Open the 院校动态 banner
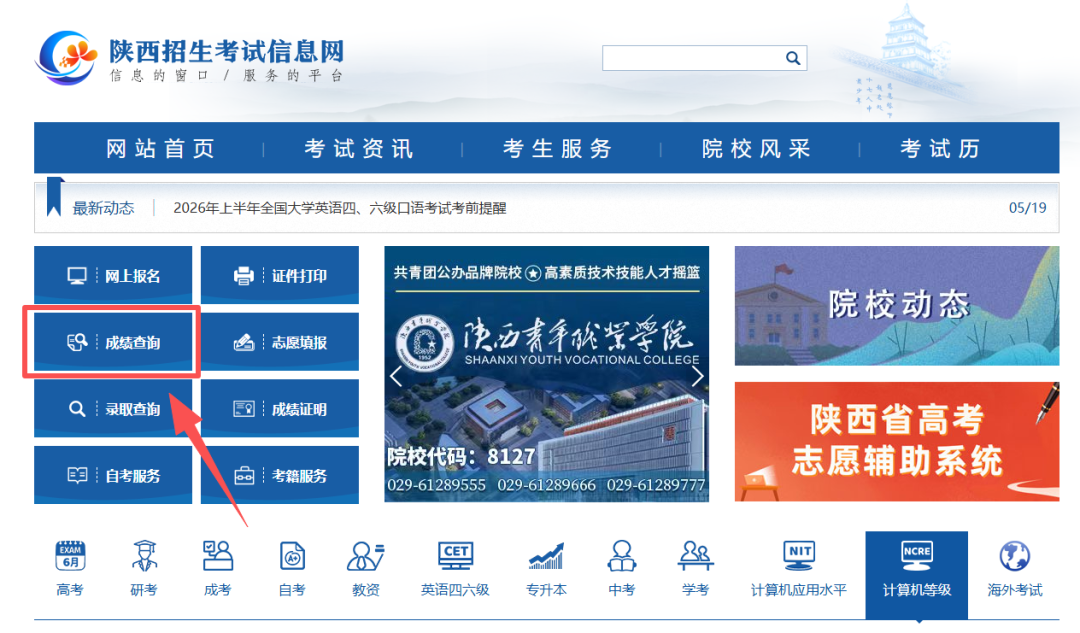 (897, 306)
